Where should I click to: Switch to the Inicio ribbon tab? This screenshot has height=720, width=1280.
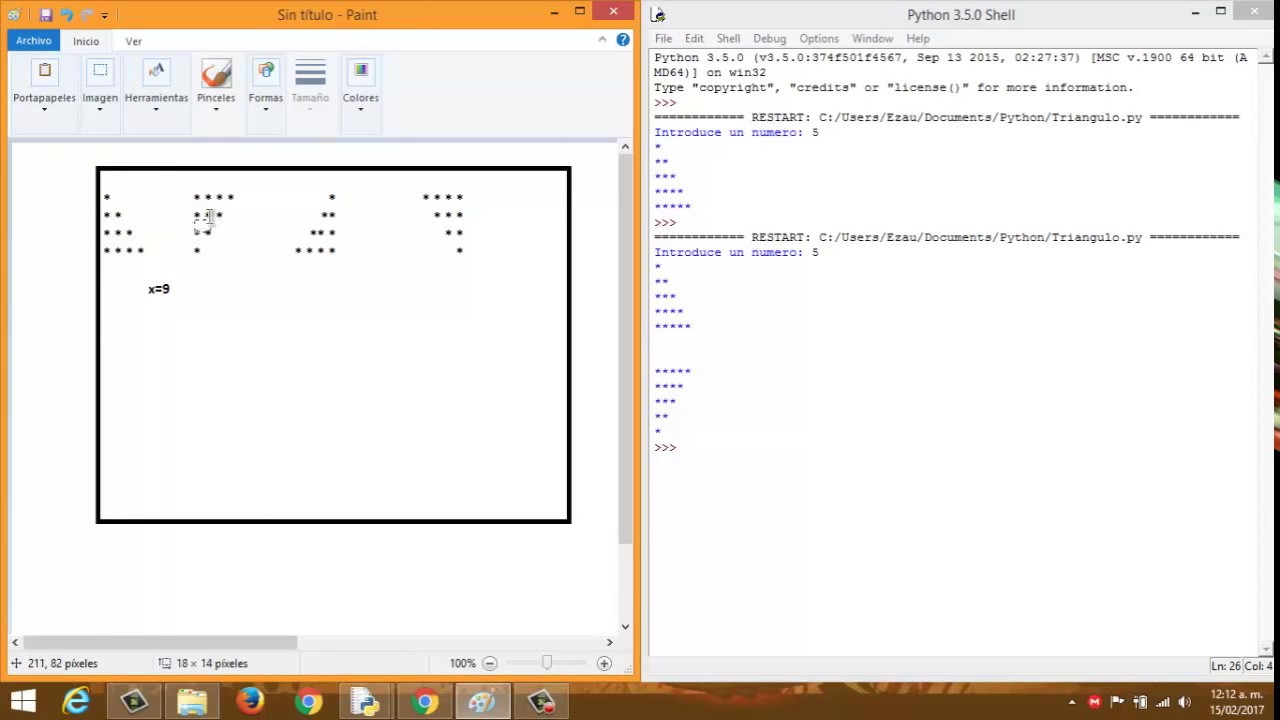86,41
